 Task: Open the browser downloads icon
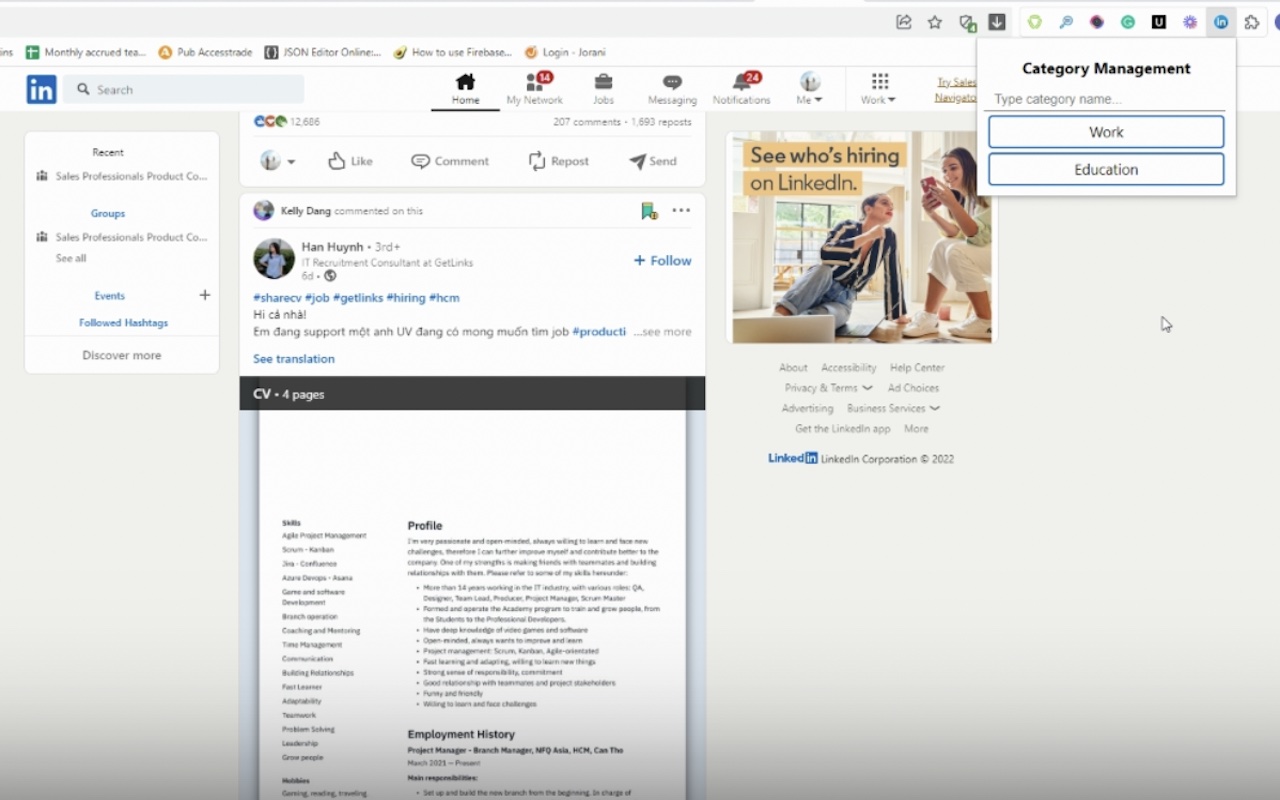997,22
